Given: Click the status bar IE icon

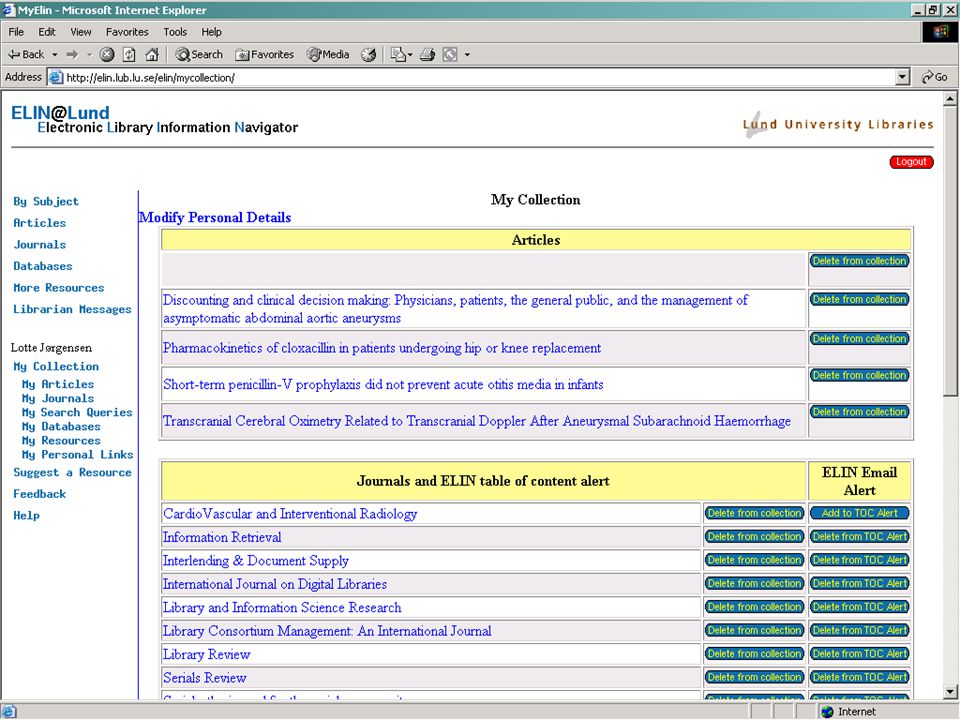Looking at the screenshot, I should click(x=9, y=711).
